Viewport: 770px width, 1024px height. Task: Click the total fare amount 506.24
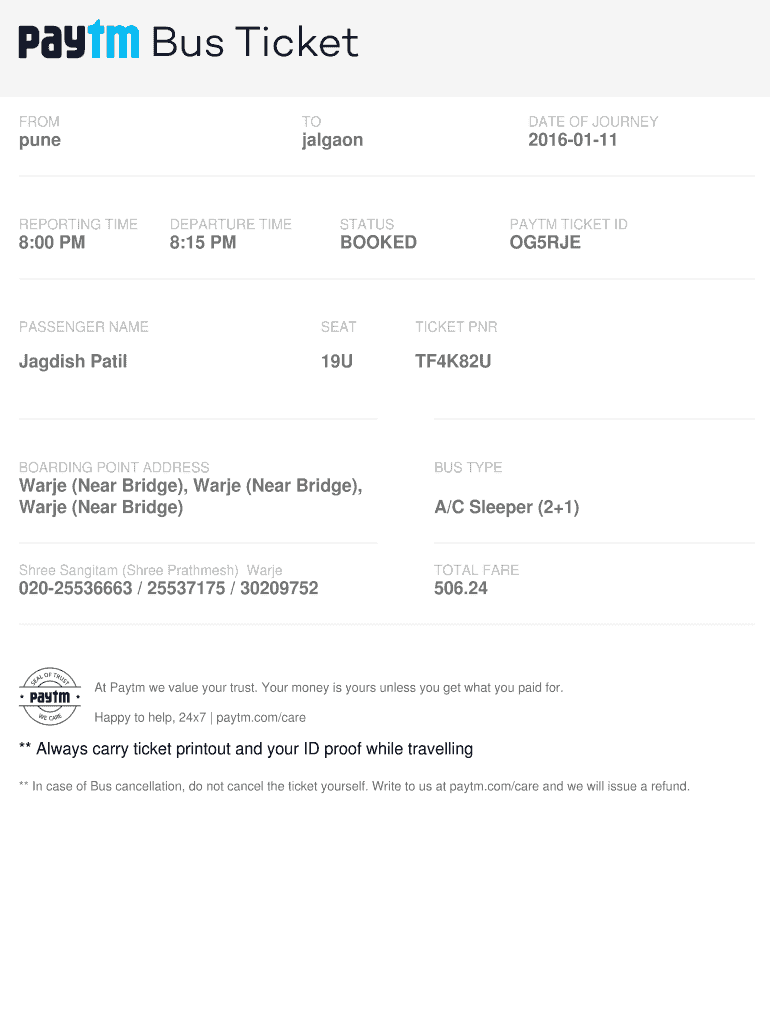pyautogui.click(x=461, y=588)
